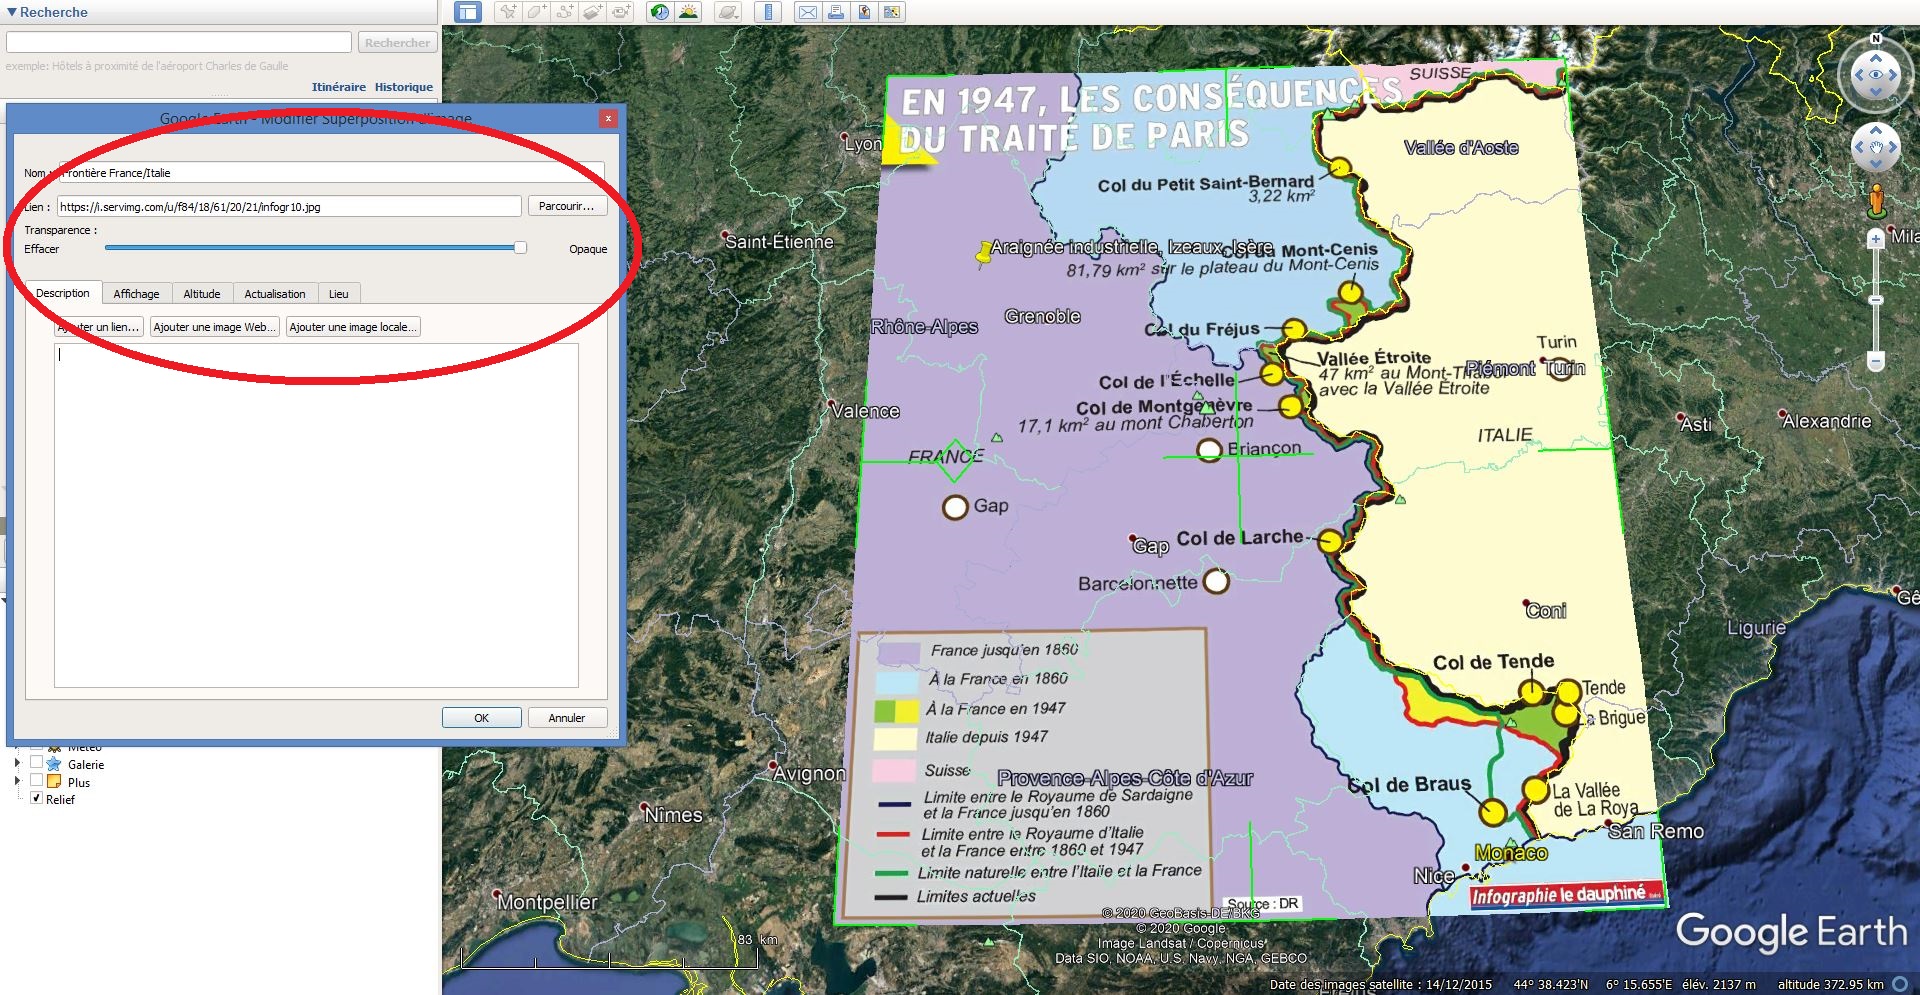Screen dimensions: 1920x995
Task: Show historical imagery clock icon
Action: [660, 12]
